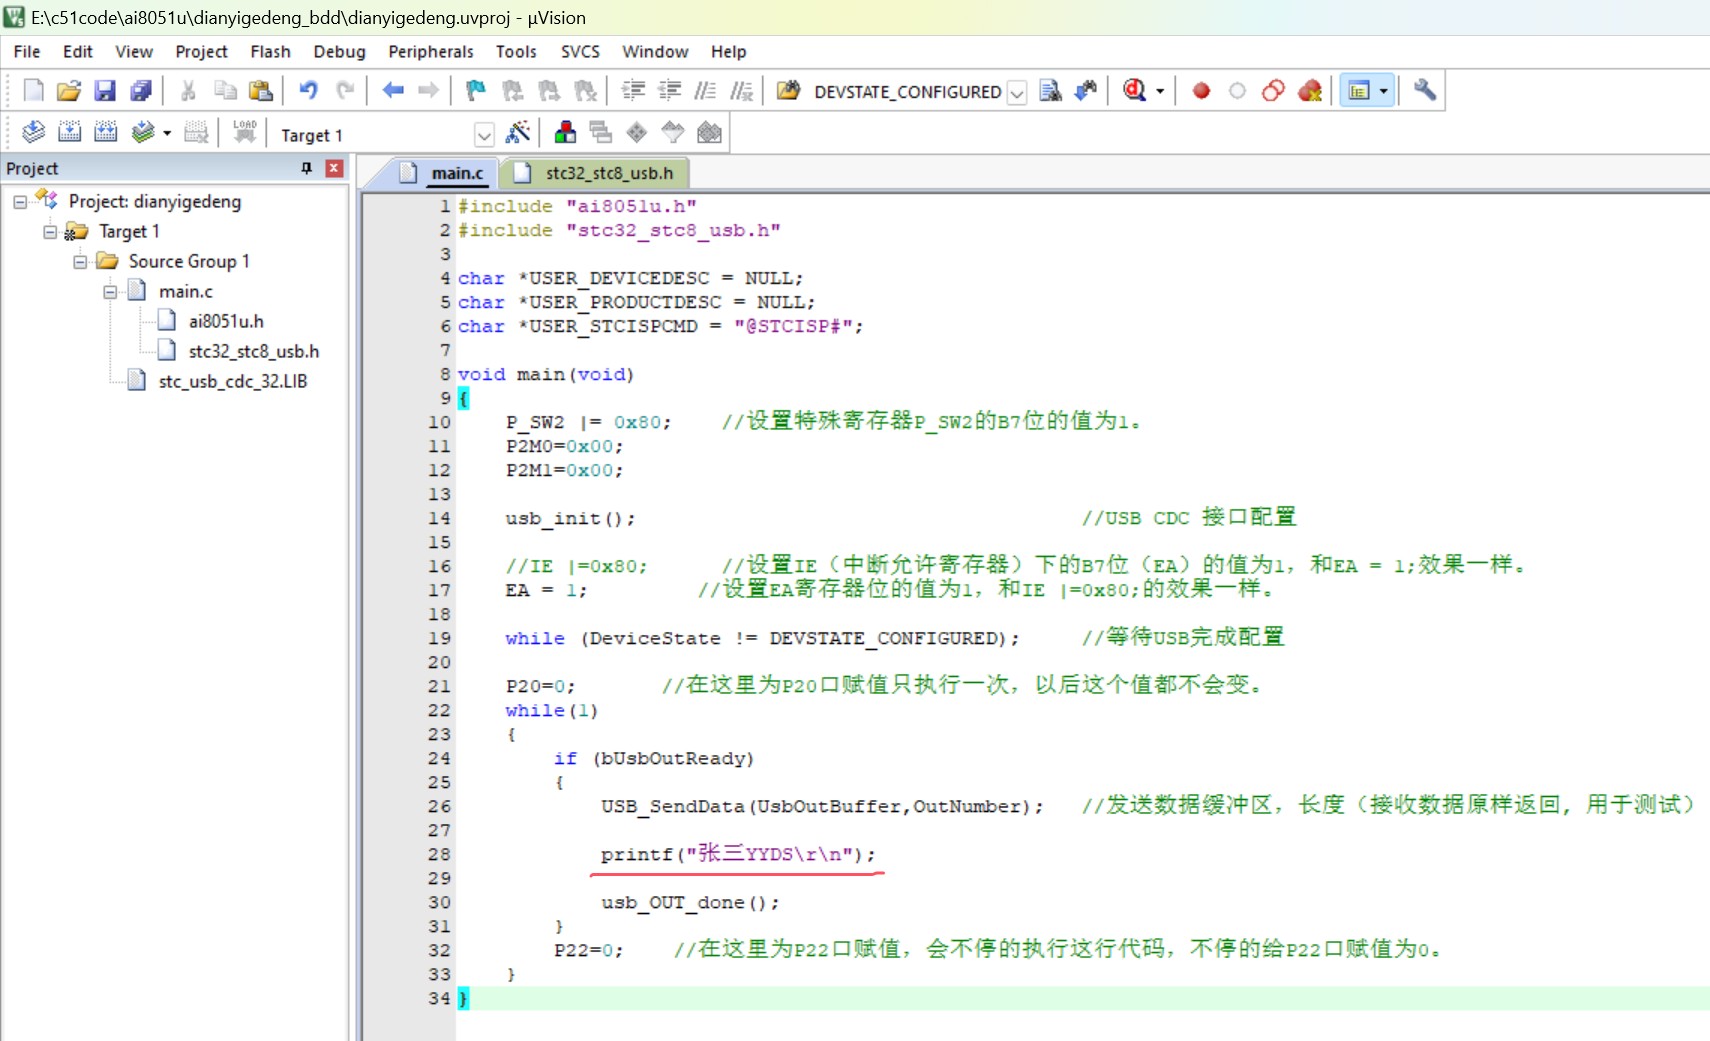Image resolution: width=1710 pixels, height=1041 pixels.
Task: Click the Find document search icon
Action: point(1050,91)
